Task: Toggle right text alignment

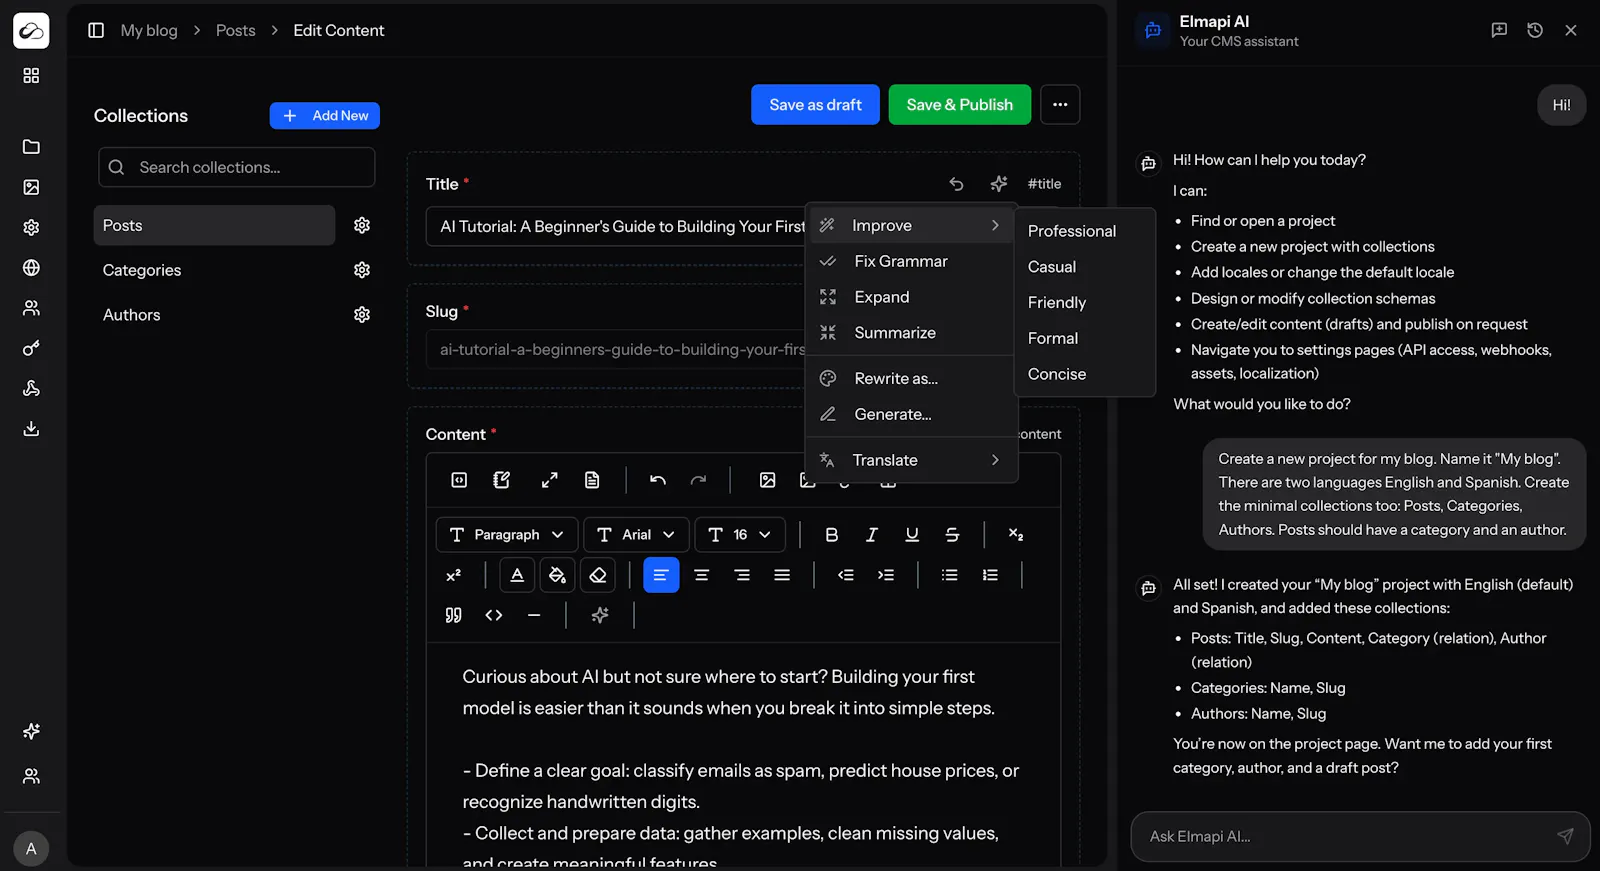Action: click(742, 575)
